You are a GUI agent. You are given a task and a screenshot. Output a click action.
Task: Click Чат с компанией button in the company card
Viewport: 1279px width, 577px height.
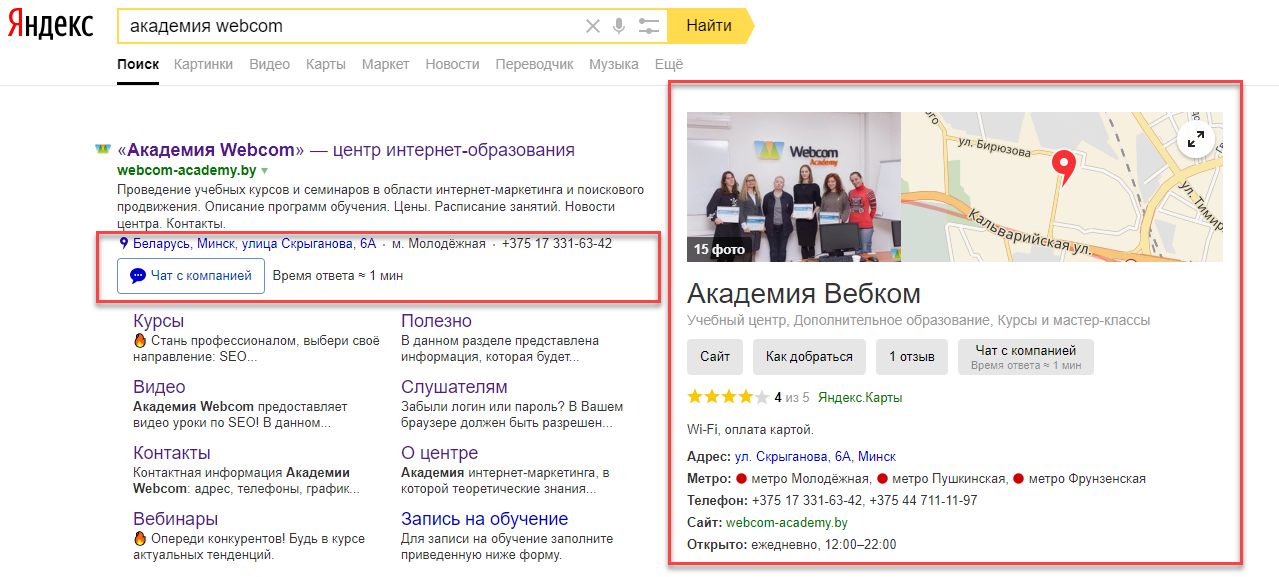(x=1026, y=357)
